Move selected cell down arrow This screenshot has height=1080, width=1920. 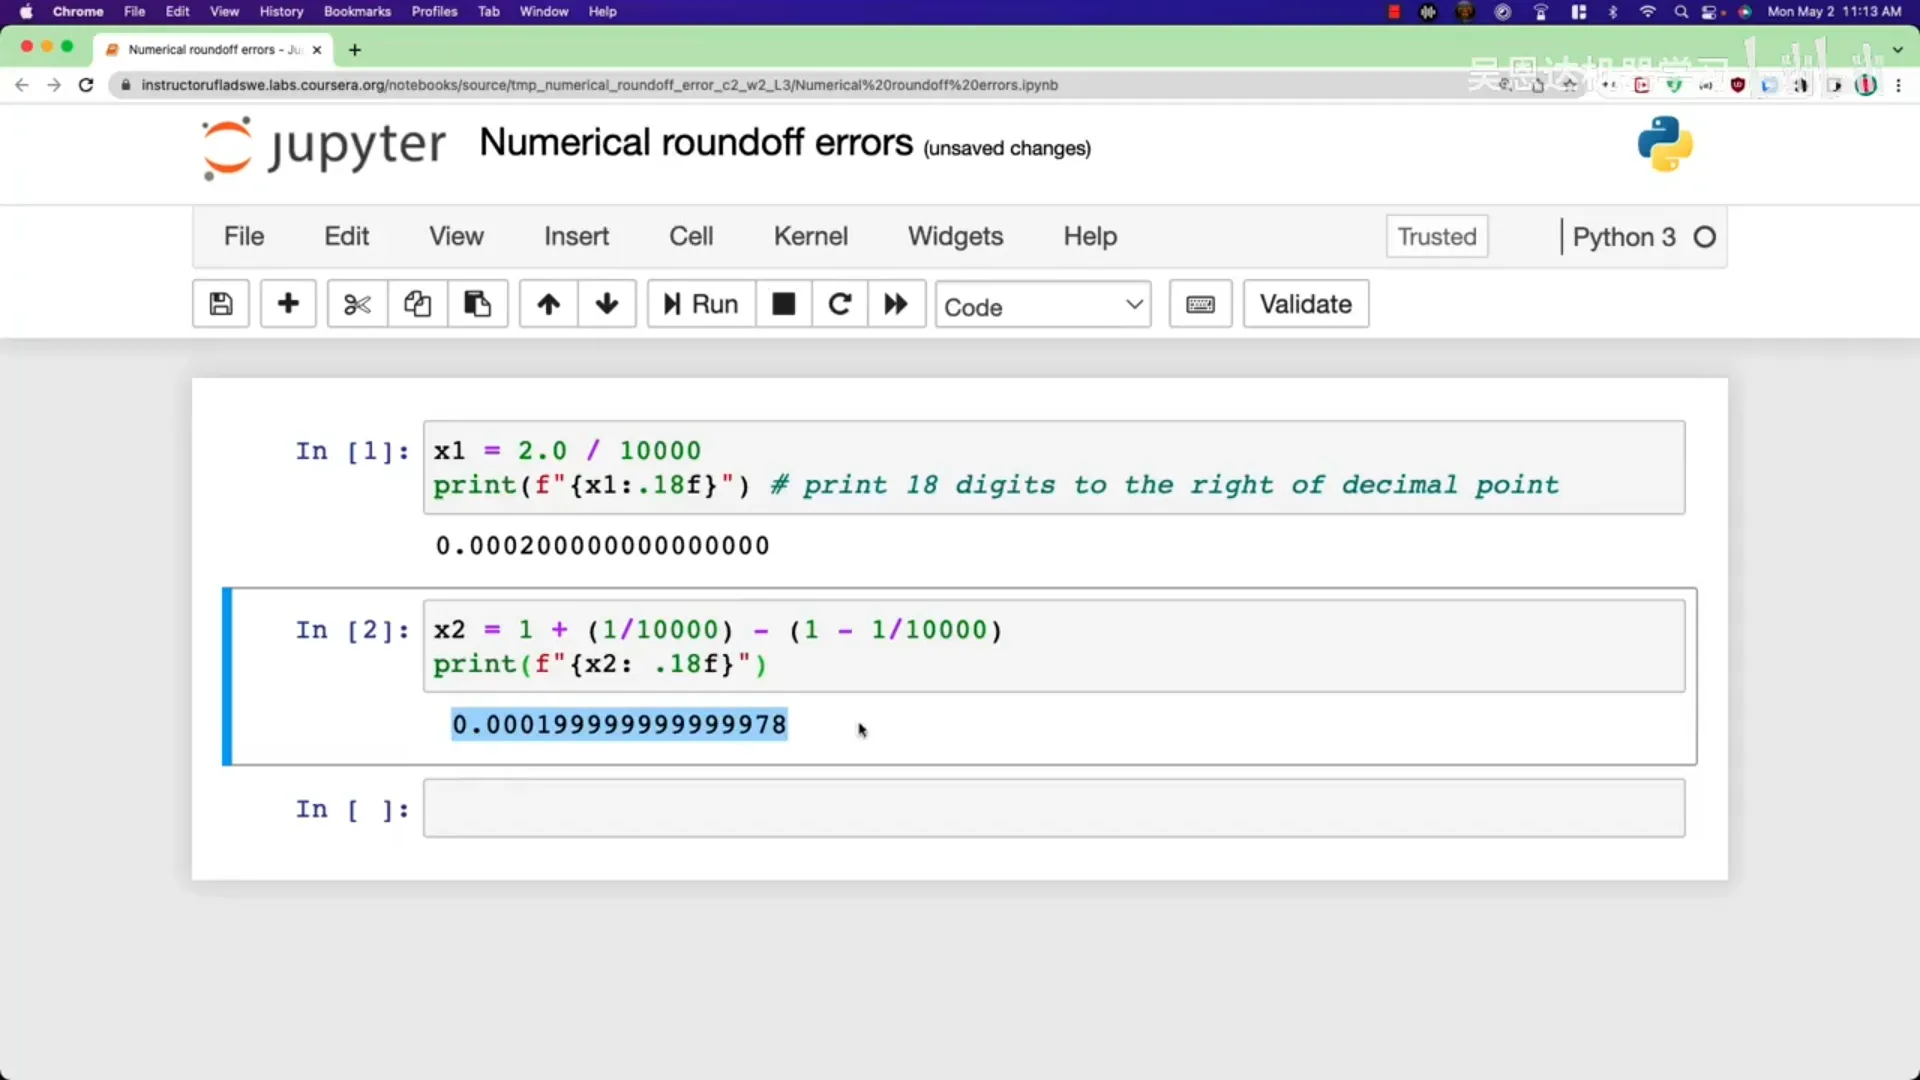[606, 304]
